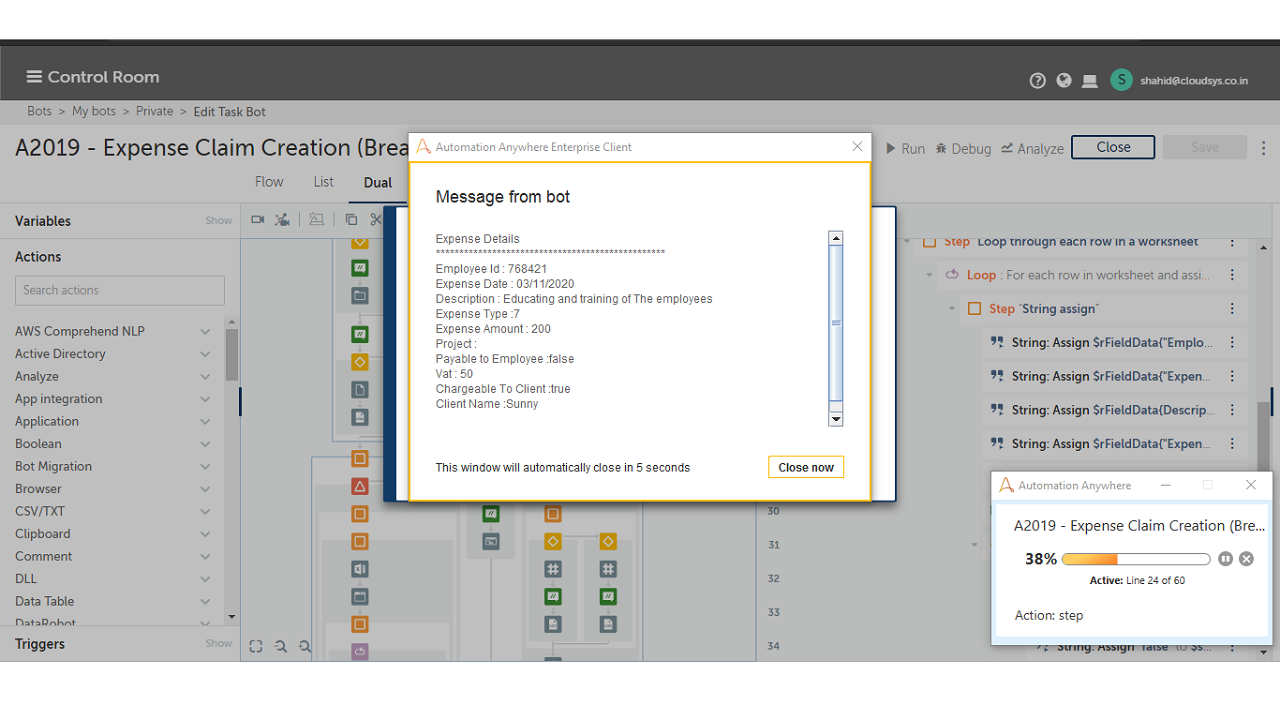Viewport: 1280px width, 720px height.
Task: Open three-dot menu on $rFieldData("Emplo row
Action: pyautogui.click(x=1232, y=342)
